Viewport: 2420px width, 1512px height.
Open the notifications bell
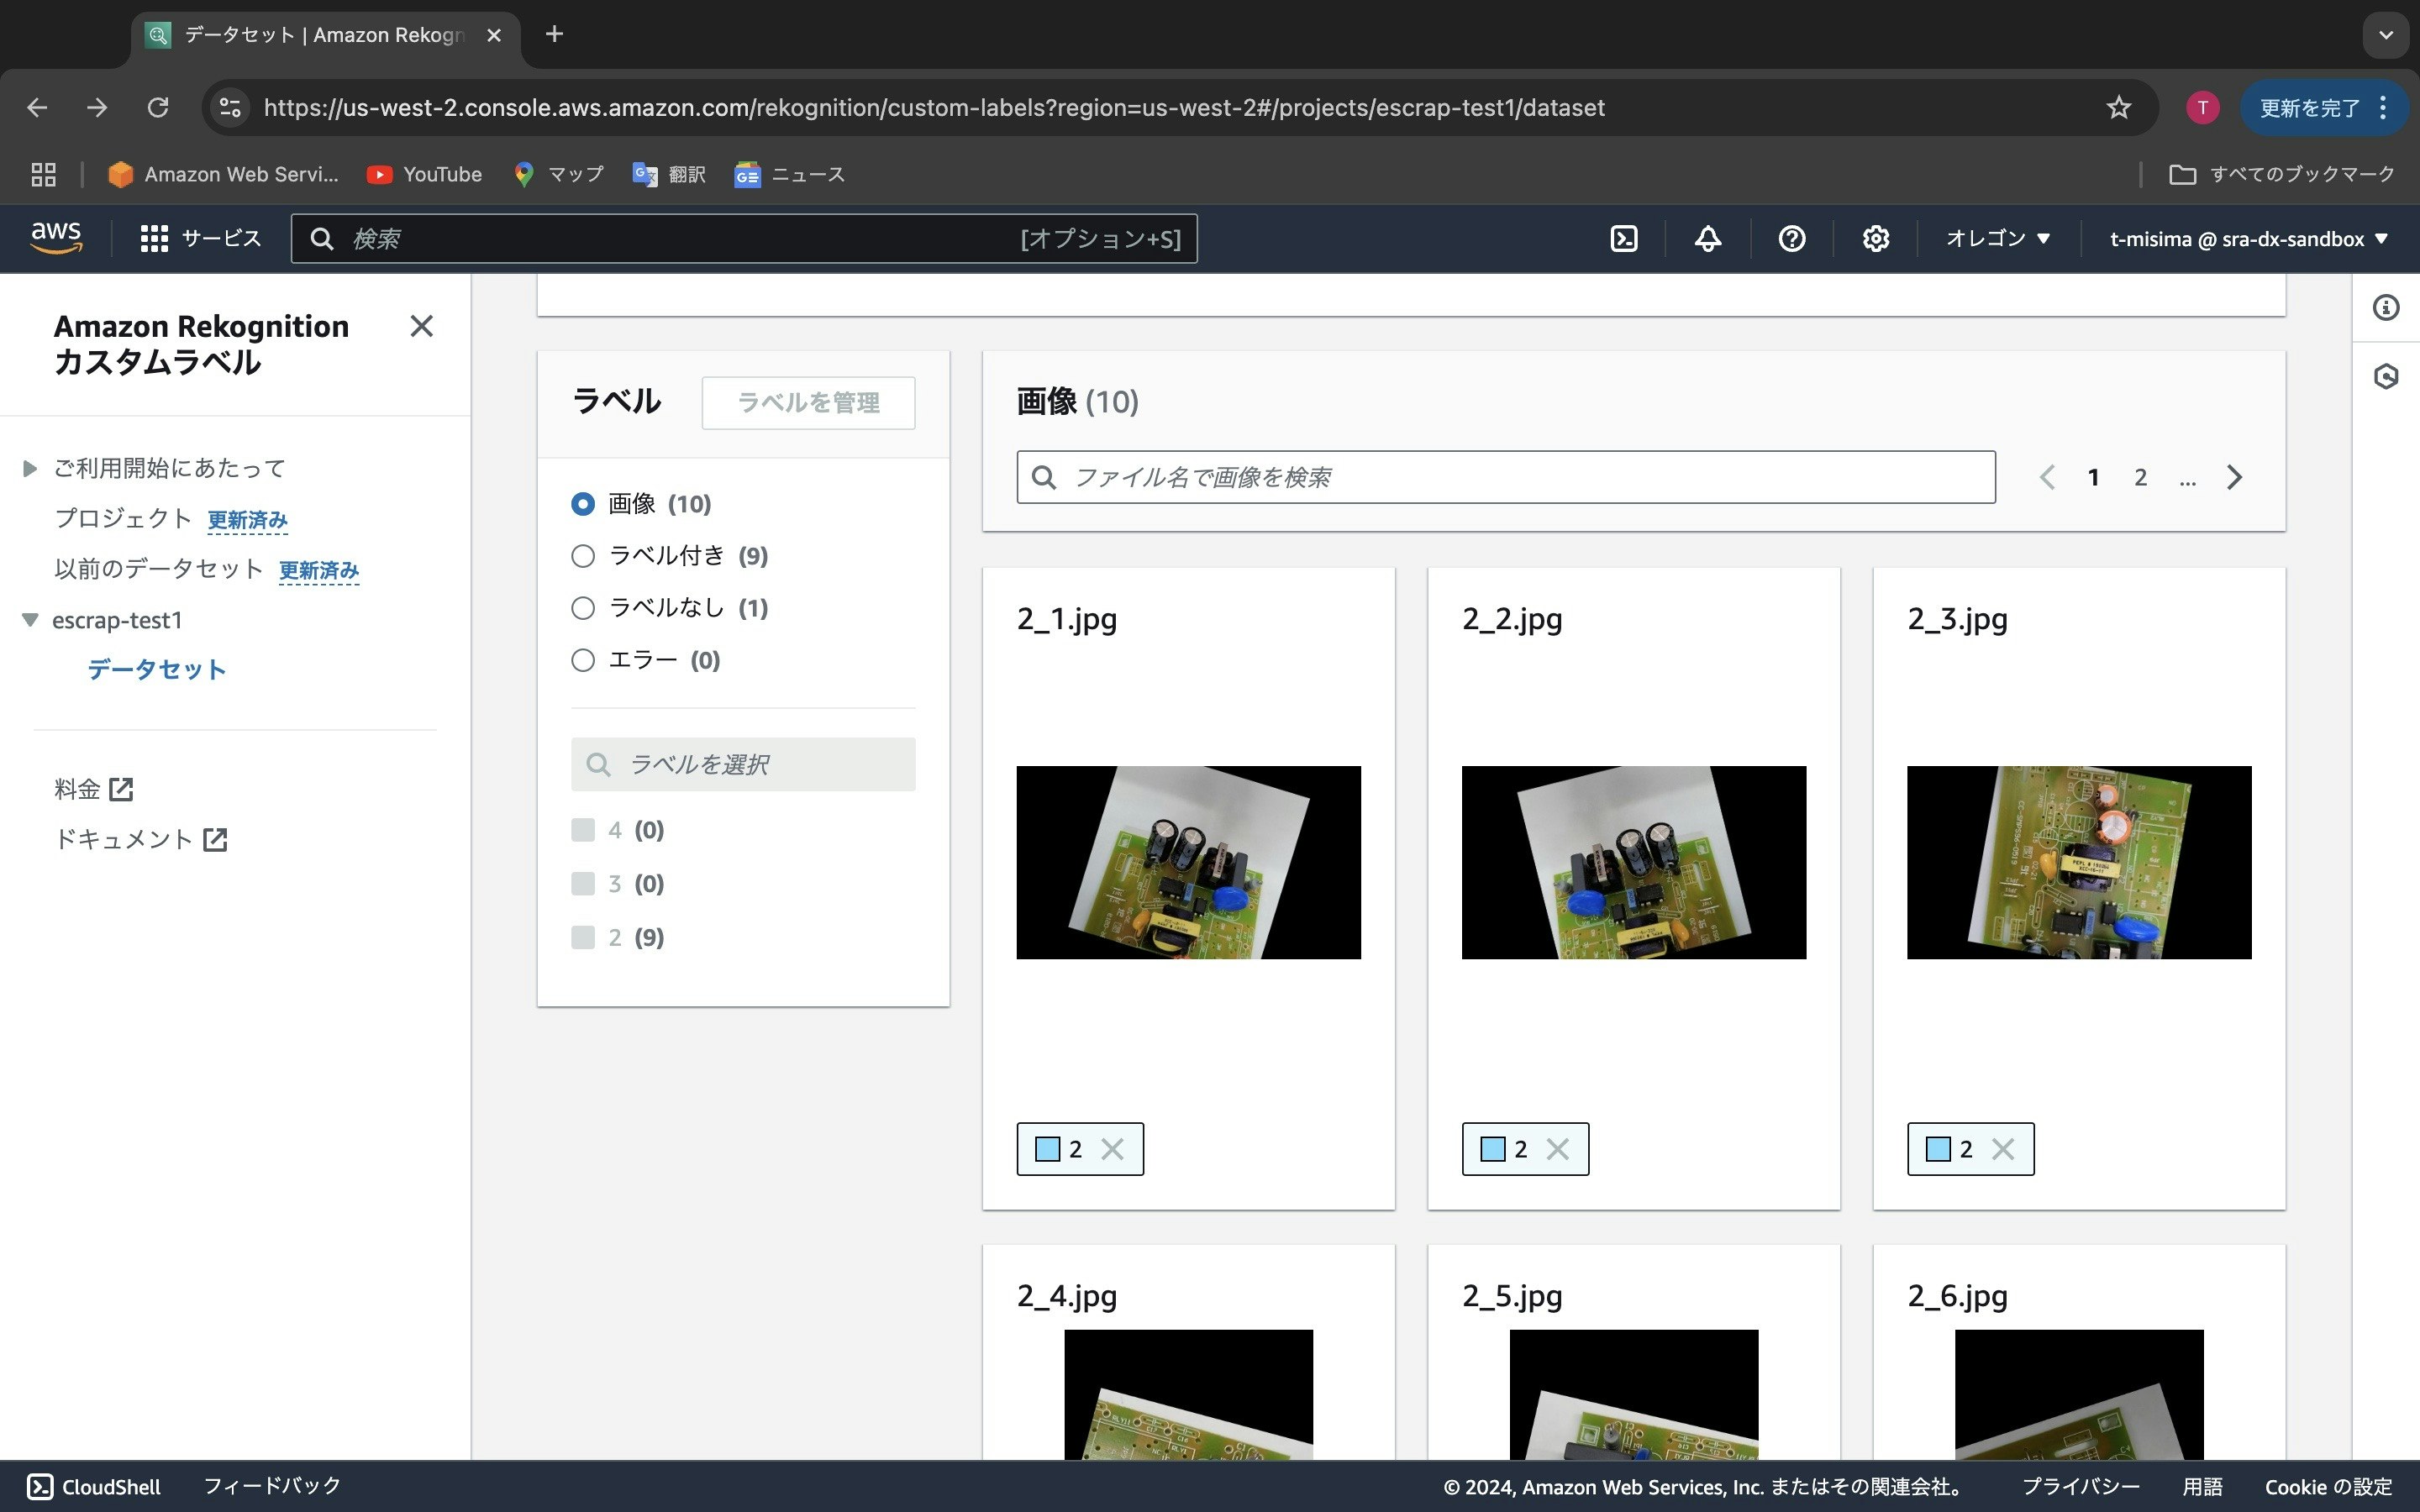point(1708,239)
